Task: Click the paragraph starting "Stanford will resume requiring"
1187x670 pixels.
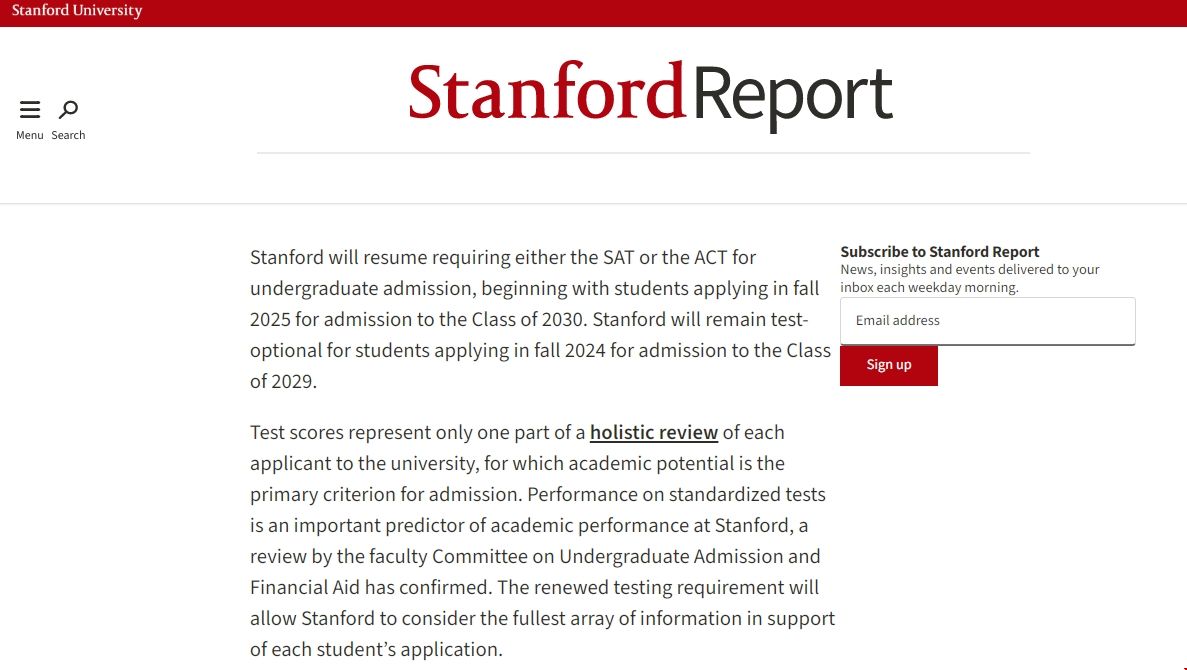Action: pyautogui.click(x=540, y=319)
